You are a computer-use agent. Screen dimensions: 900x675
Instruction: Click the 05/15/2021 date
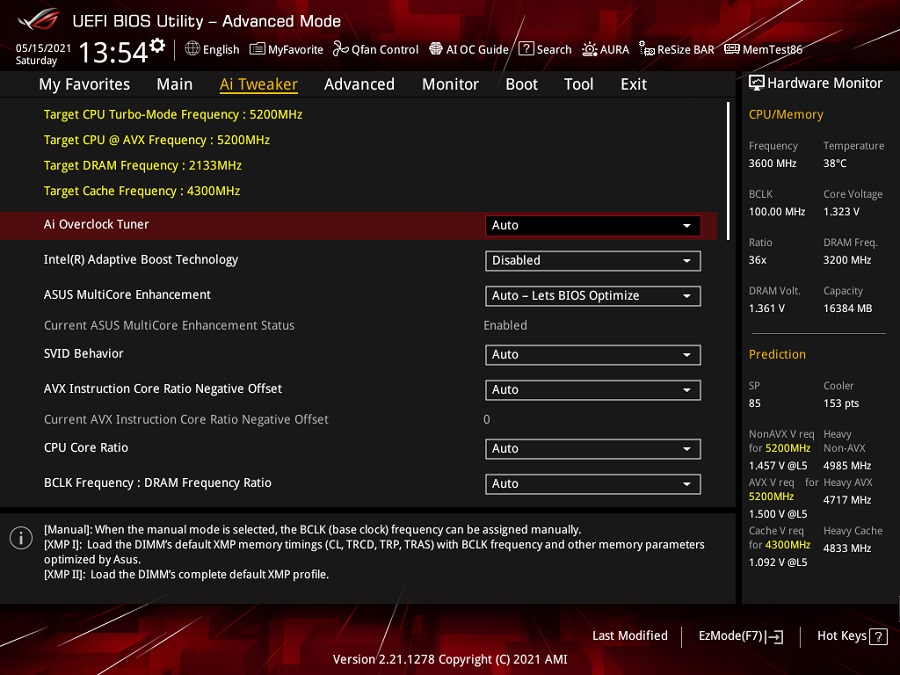tap(43, 48)
